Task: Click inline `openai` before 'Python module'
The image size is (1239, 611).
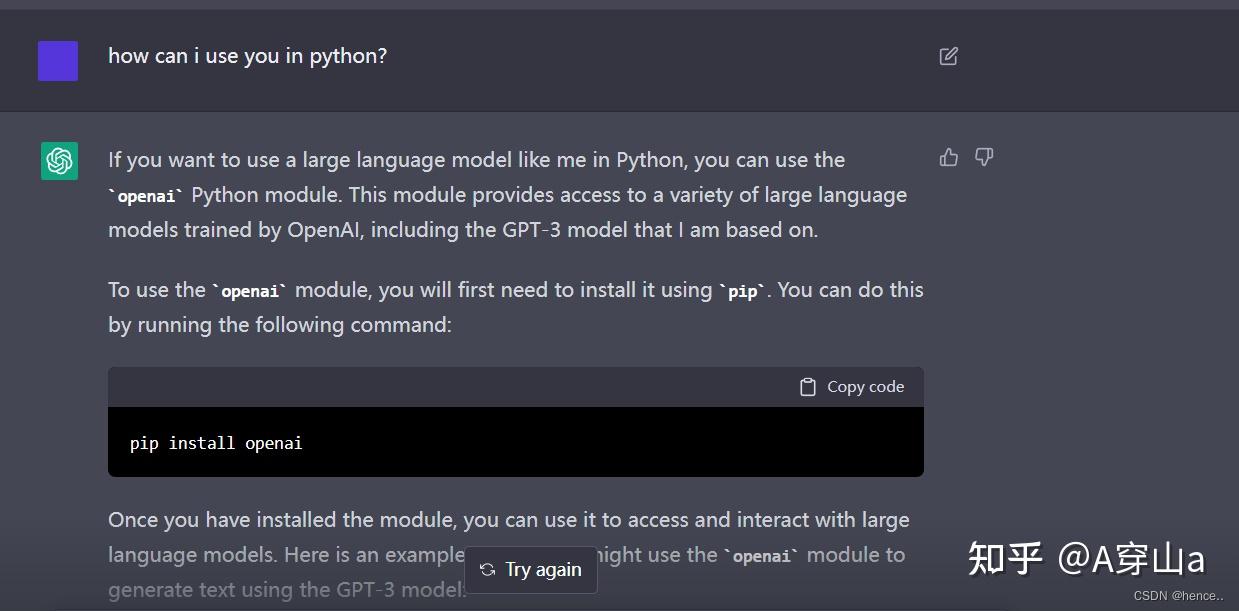Action: (x=147, y=196)
